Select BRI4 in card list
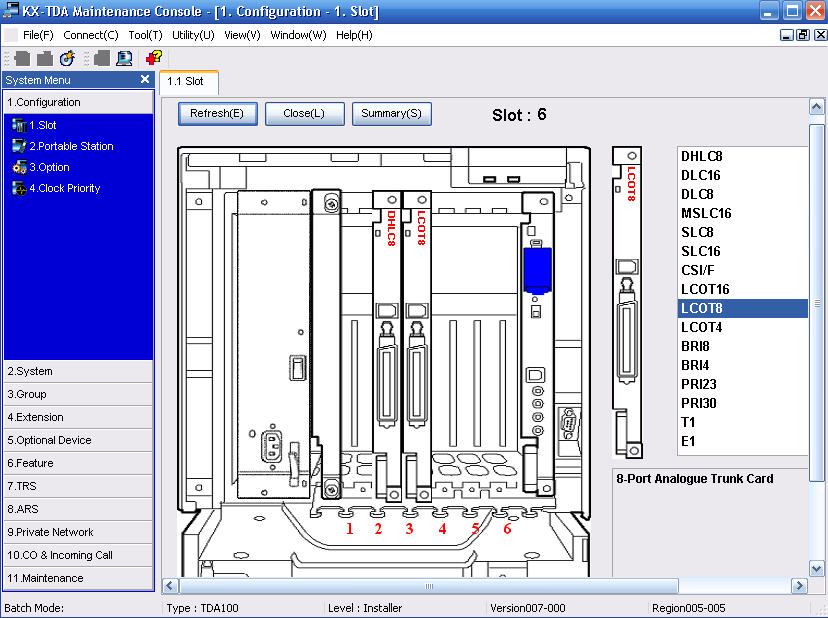The width and height of the screenshot is (828, 618). 742,366
